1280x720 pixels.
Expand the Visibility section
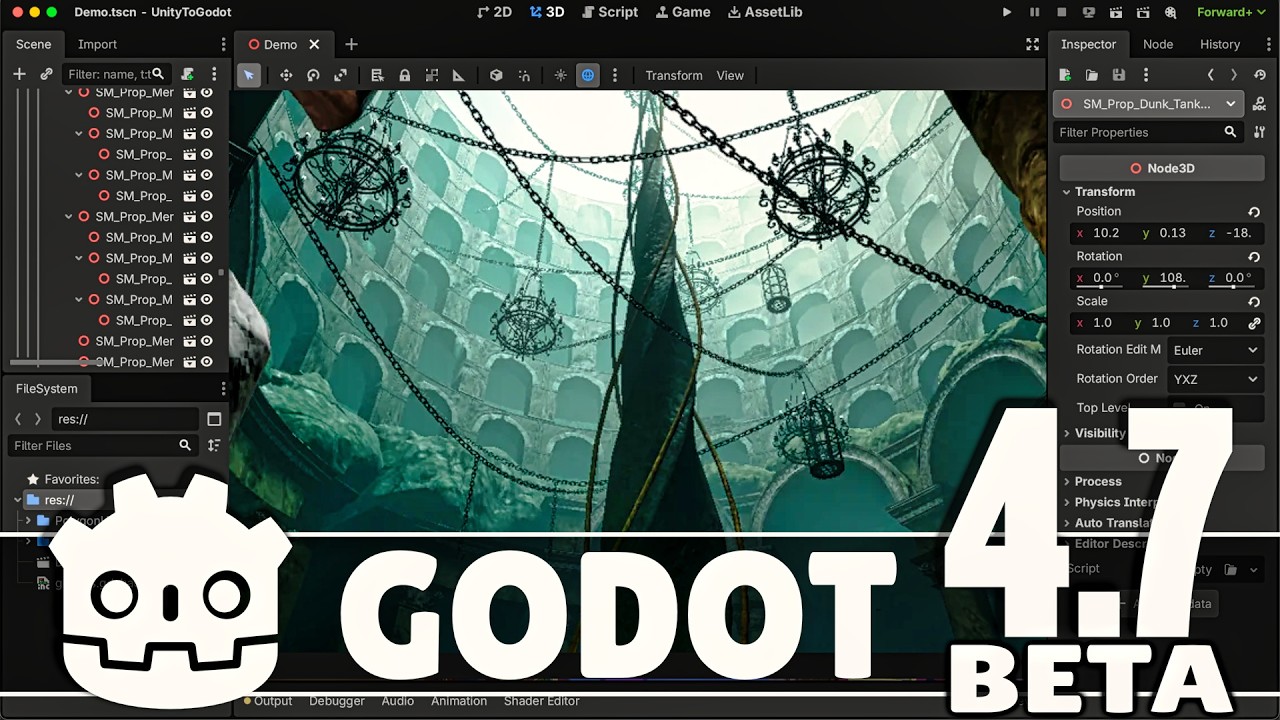pos(1093,433)
